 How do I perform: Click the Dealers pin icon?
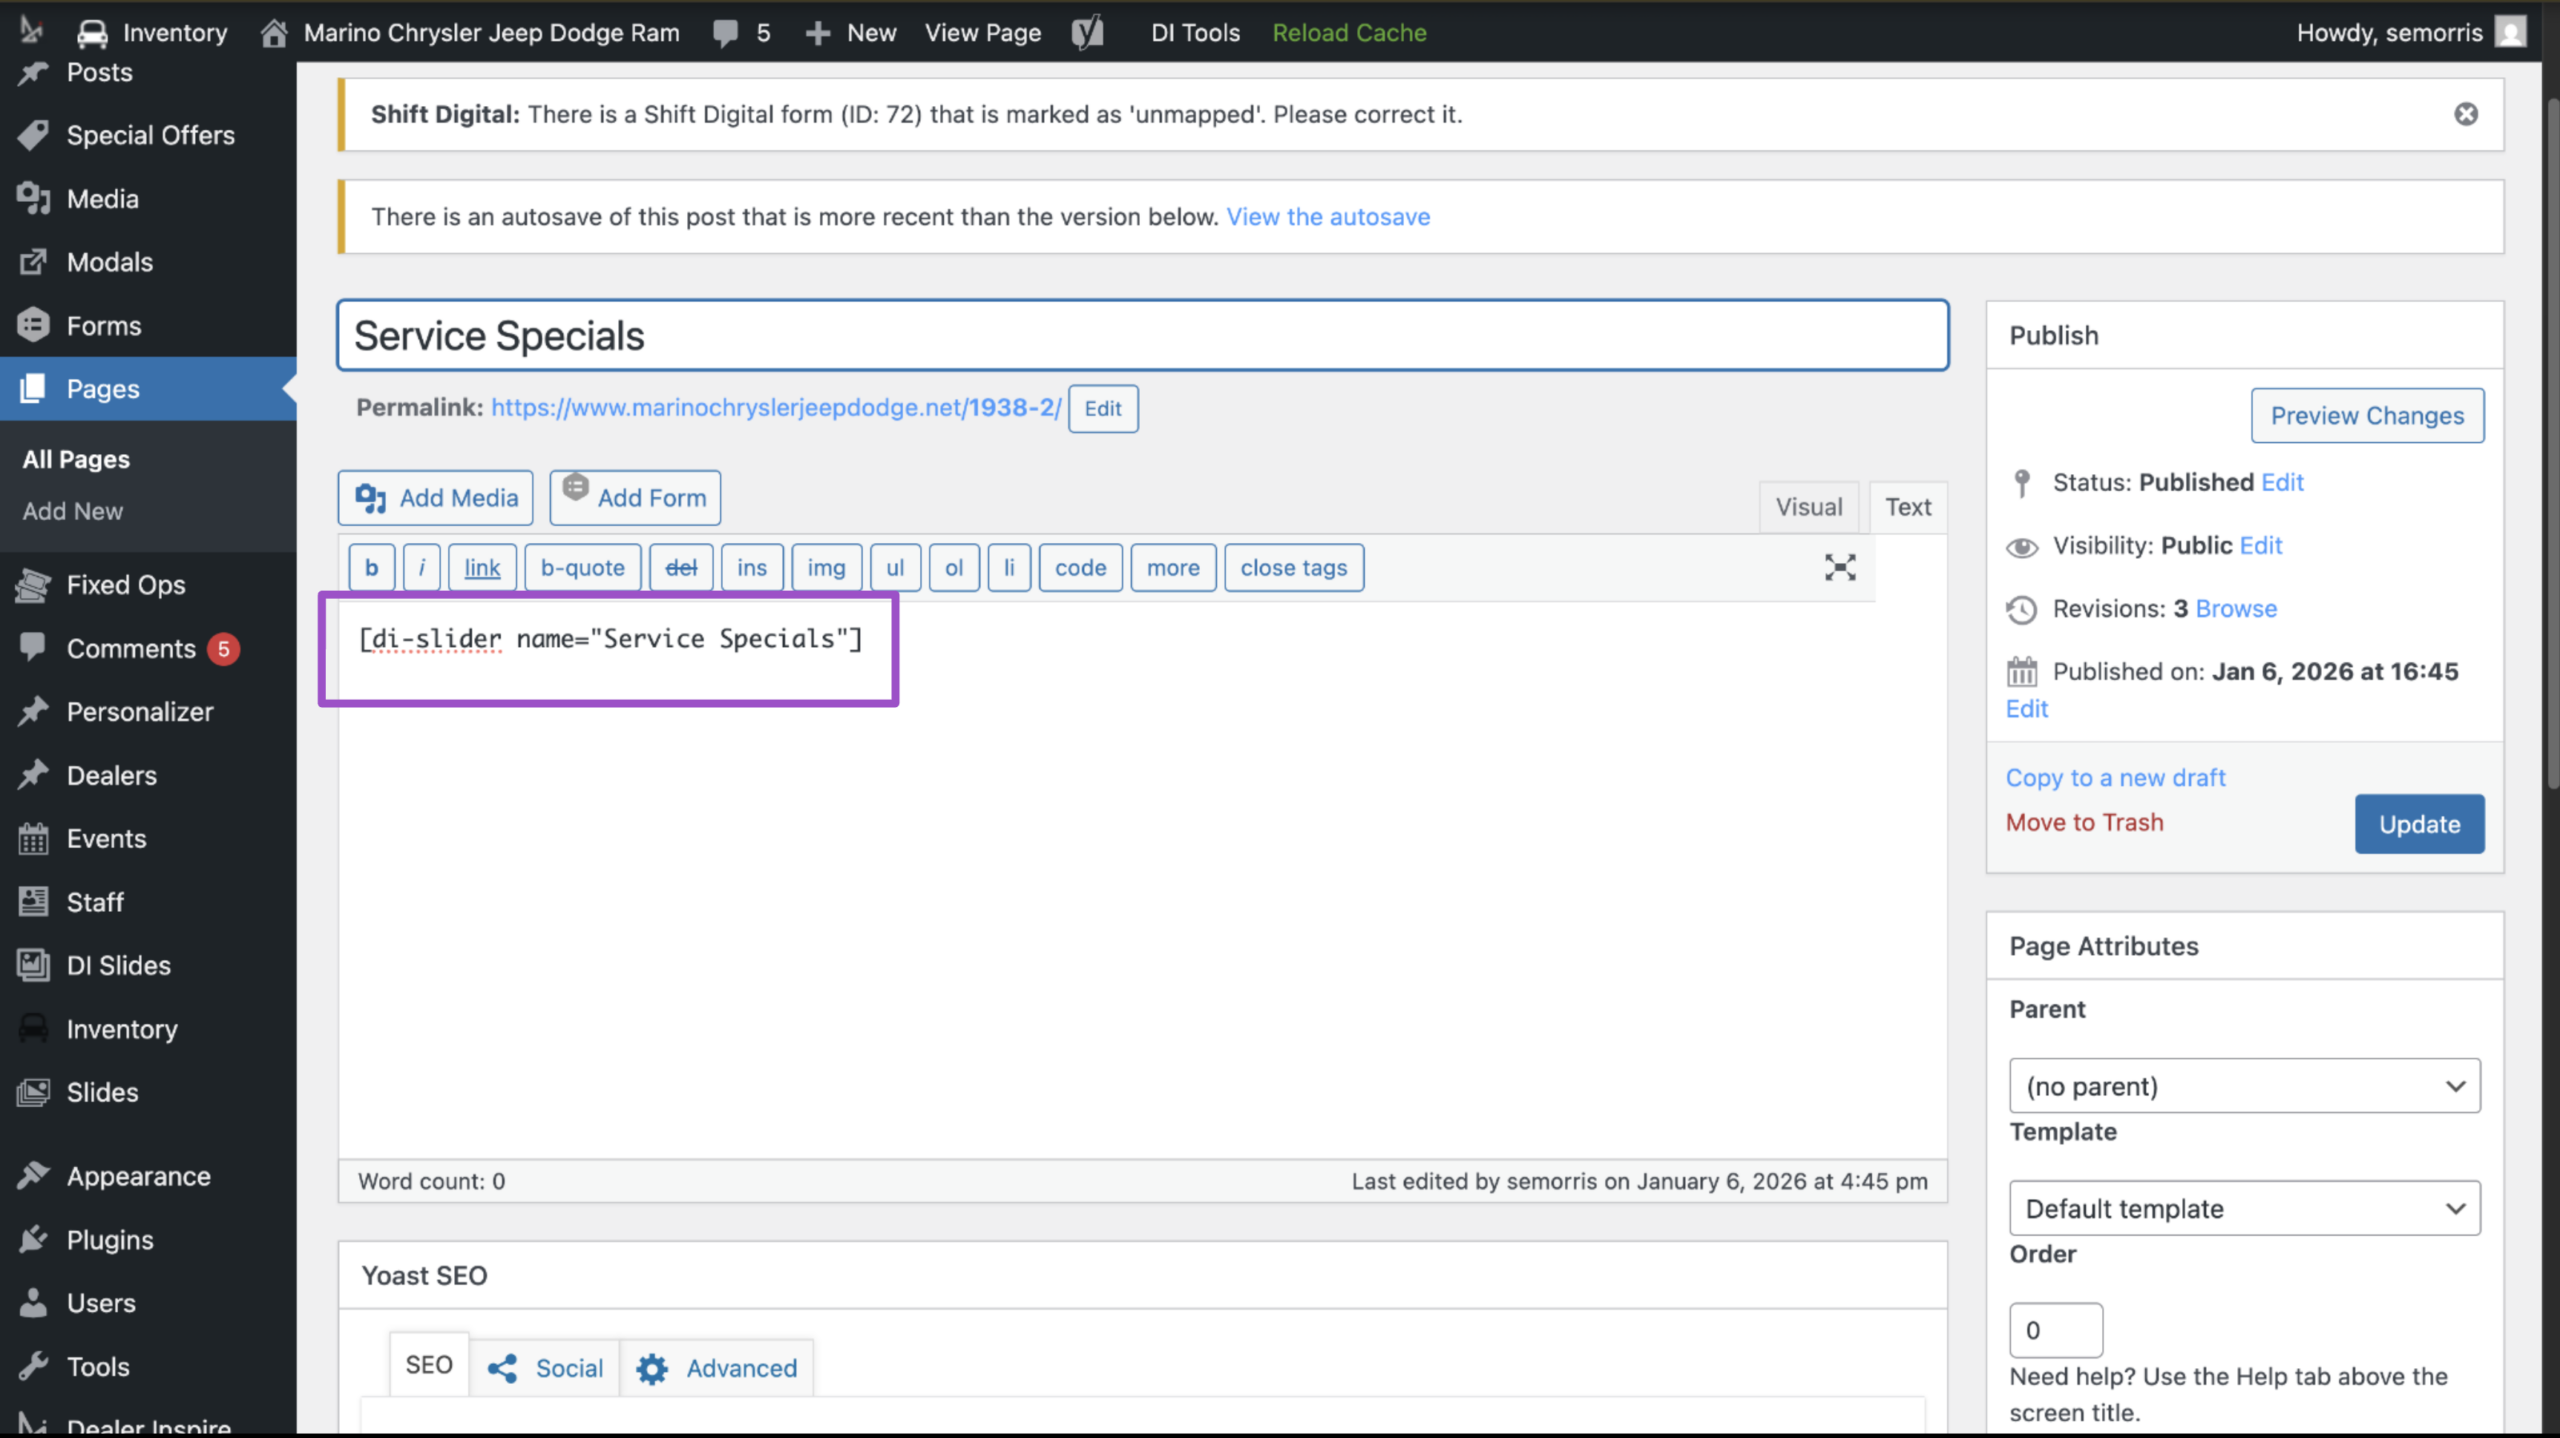pyautogui.click(x=33, y=774)
